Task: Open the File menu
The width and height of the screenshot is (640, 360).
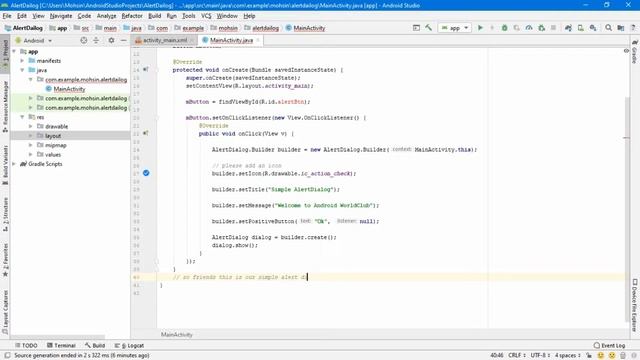Action: click(7, 16)
